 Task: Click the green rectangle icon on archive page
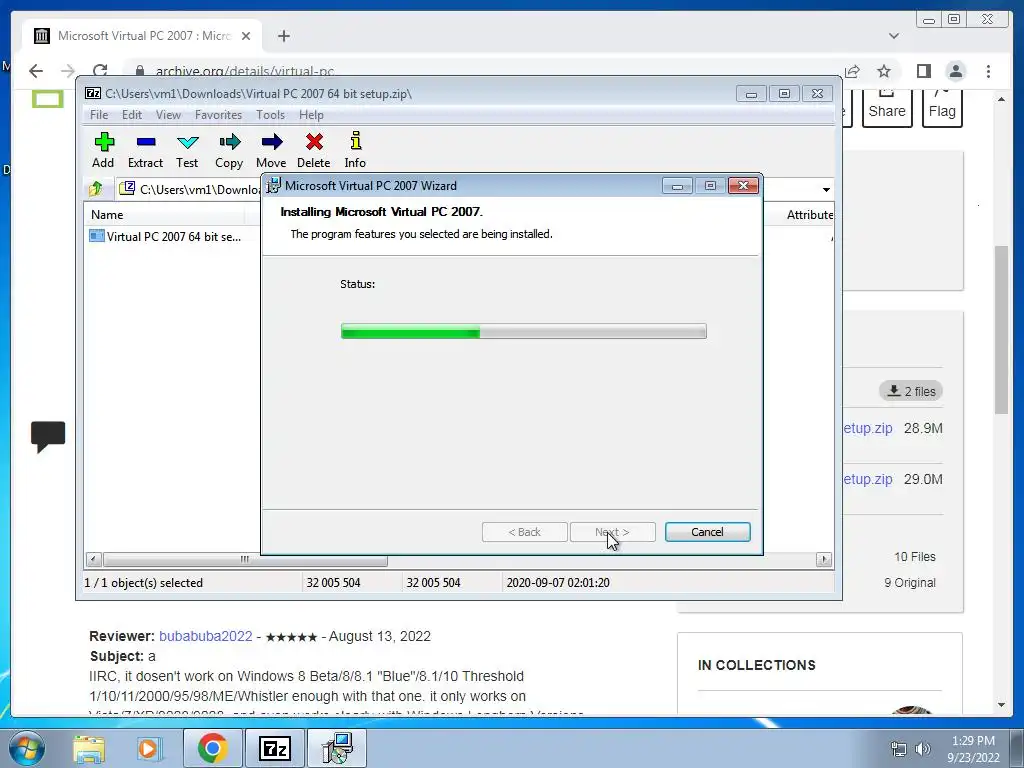48,99
